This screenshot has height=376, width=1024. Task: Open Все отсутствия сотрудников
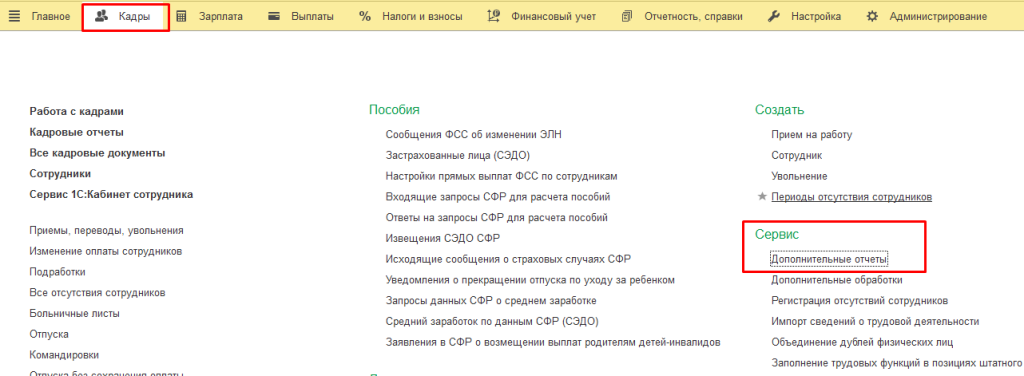point(97,293)
